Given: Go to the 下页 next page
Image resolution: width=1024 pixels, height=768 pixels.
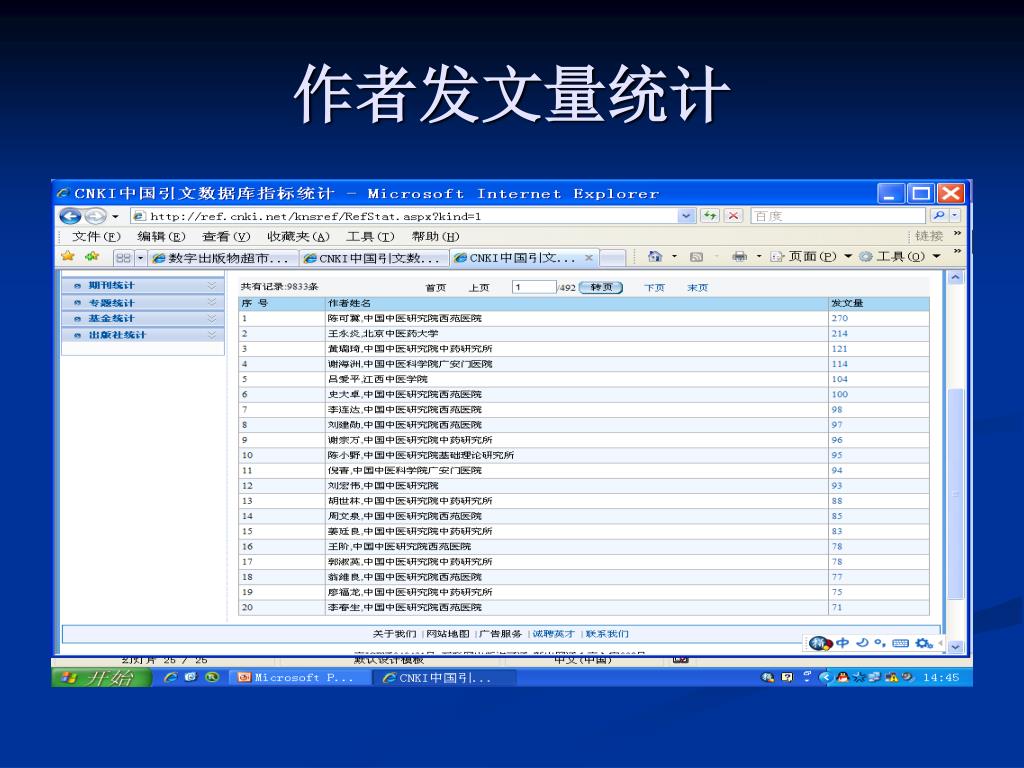Looking at the screenshot, I should (x=654, y=288).
